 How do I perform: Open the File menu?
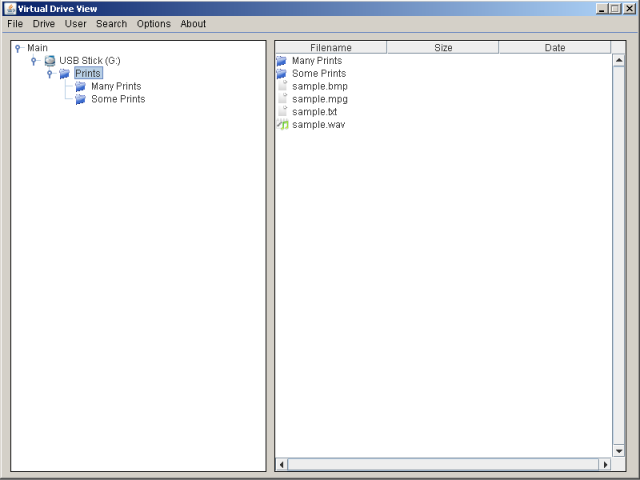point(15,24)
